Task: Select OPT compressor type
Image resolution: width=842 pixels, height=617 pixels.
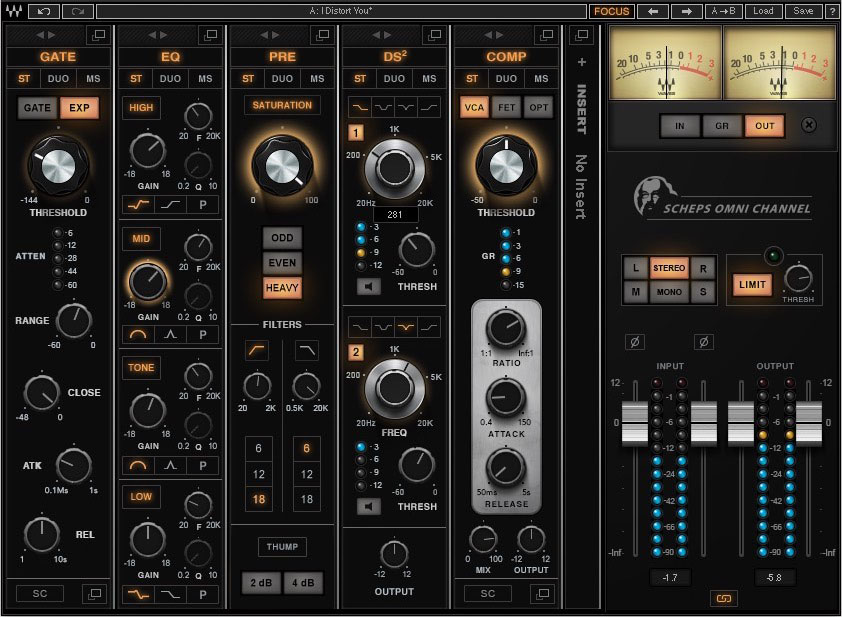Action: tap(538, 107)
